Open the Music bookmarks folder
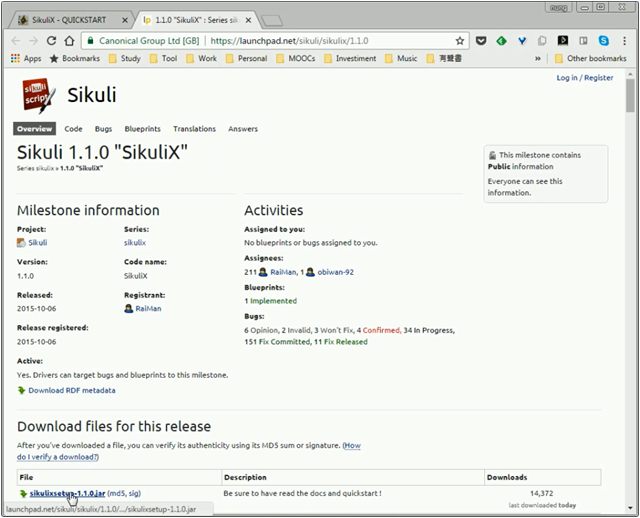The image size is (640, 518). click(x=401, y=58)
